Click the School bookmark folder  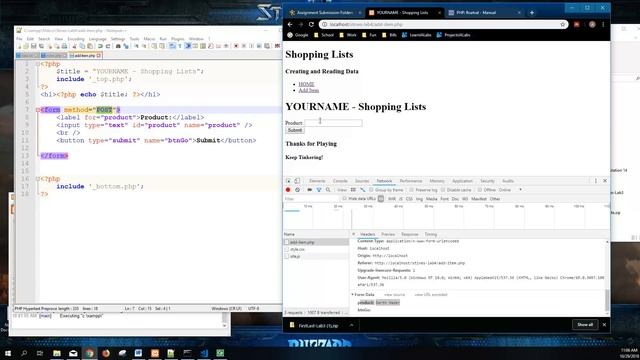[x=324, y=35]
